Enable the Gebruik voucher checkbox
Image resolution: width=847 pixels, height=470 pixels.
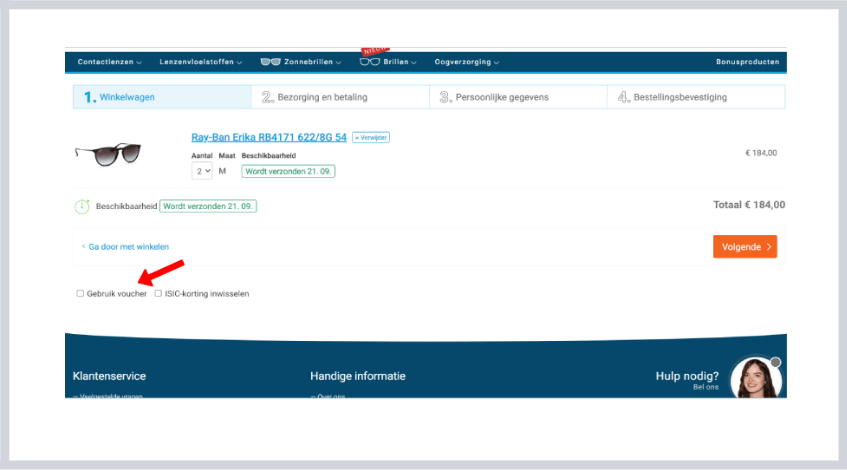point(81,294)
